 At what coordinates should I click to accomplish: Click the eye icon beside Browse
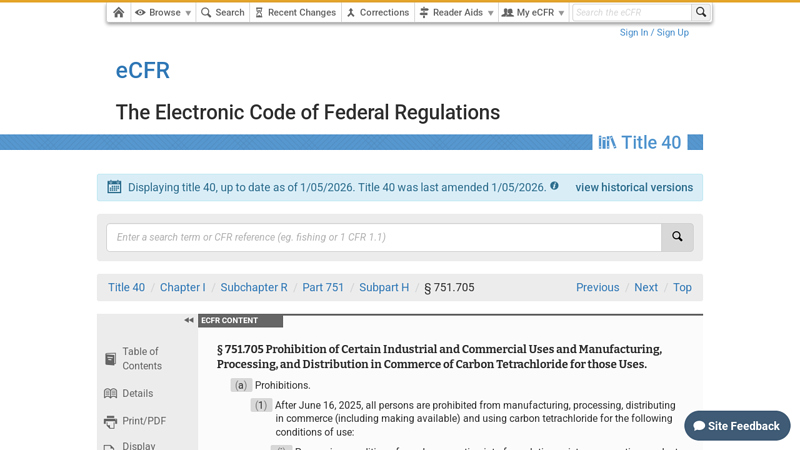[x=140, y=12]
